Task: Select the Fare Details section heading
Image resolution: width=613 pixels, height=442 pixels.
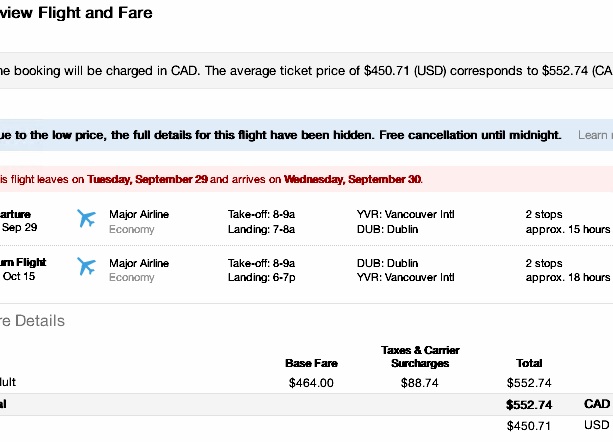Action: click(x=32, y=321)
